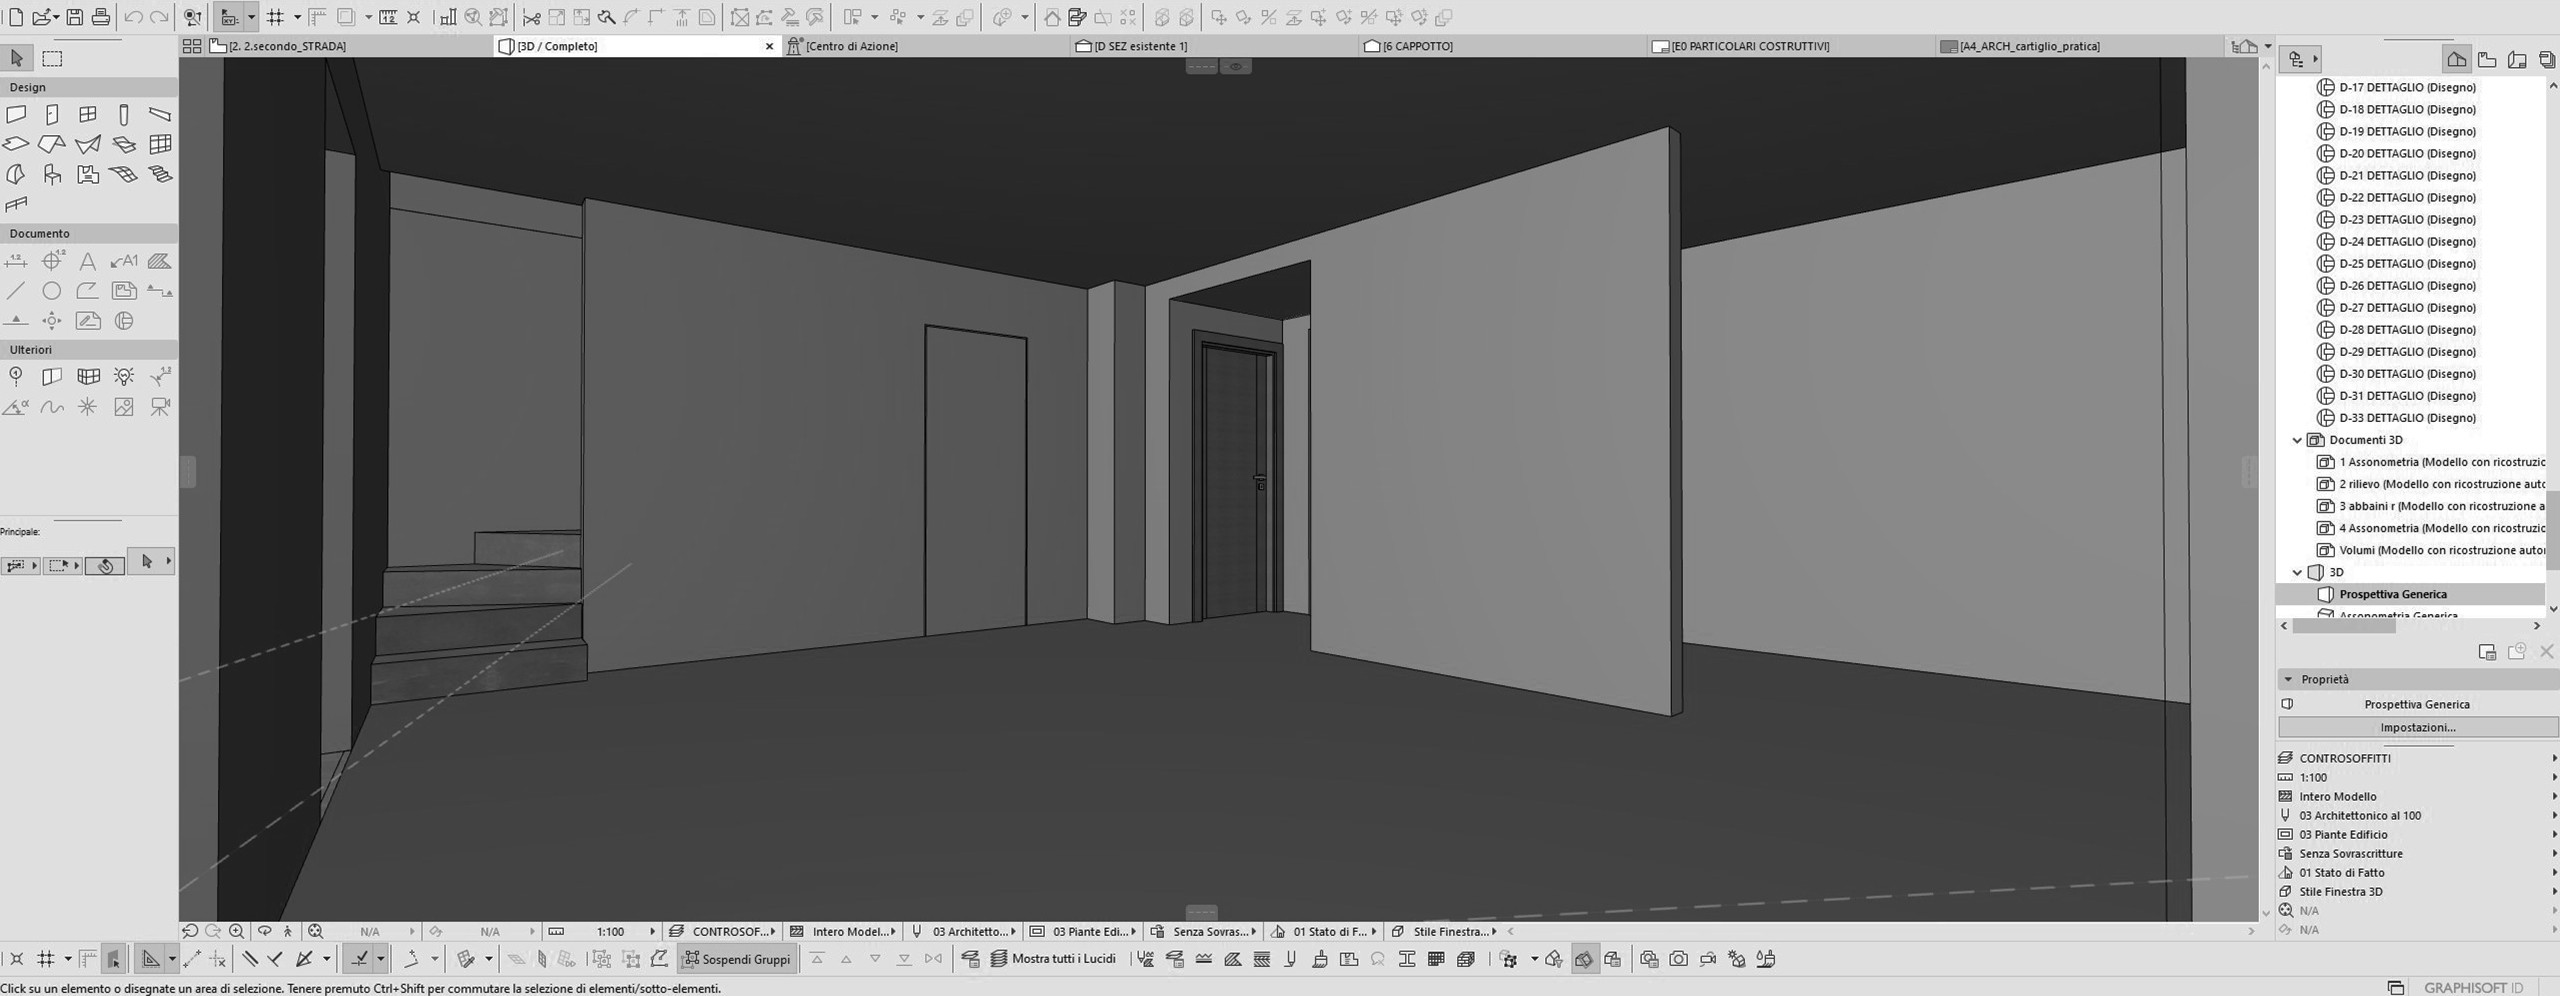Select the Circle/Arc tool
Screen dimensions: 2560x996
tap(52, 292)
